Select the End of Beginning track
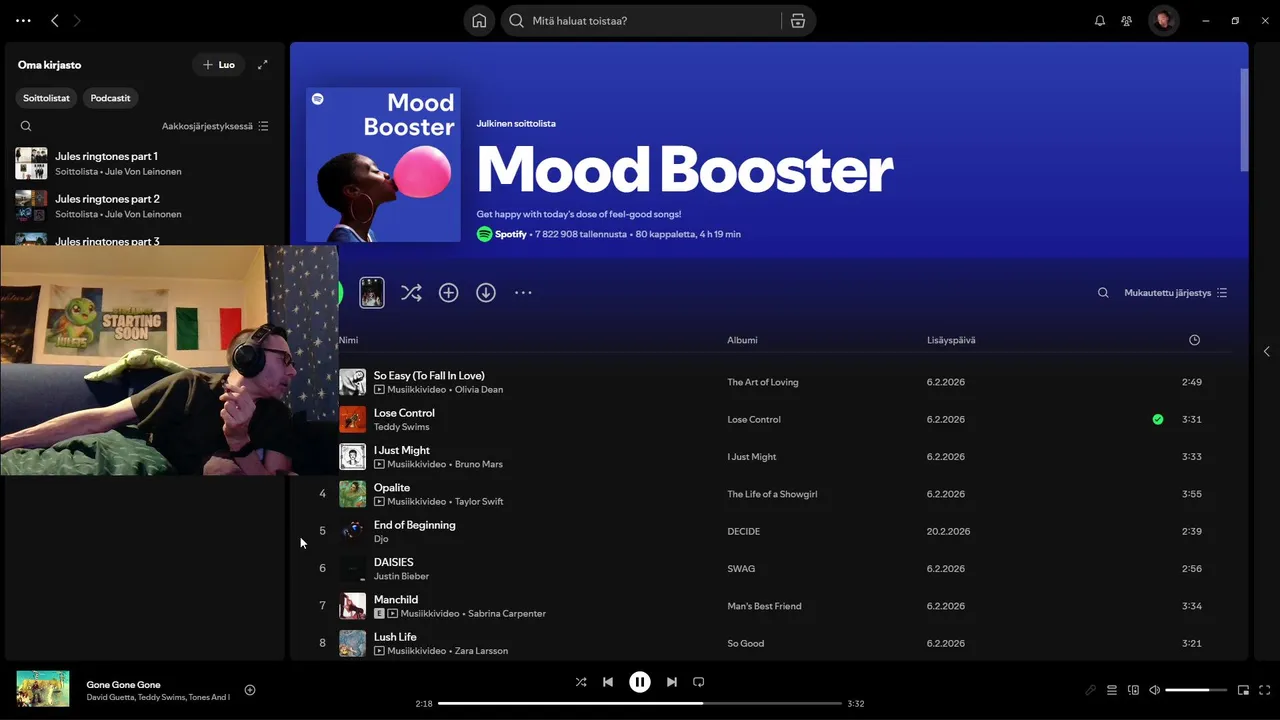This screenshot has height=720, width=1280. (x=415, y=525)
